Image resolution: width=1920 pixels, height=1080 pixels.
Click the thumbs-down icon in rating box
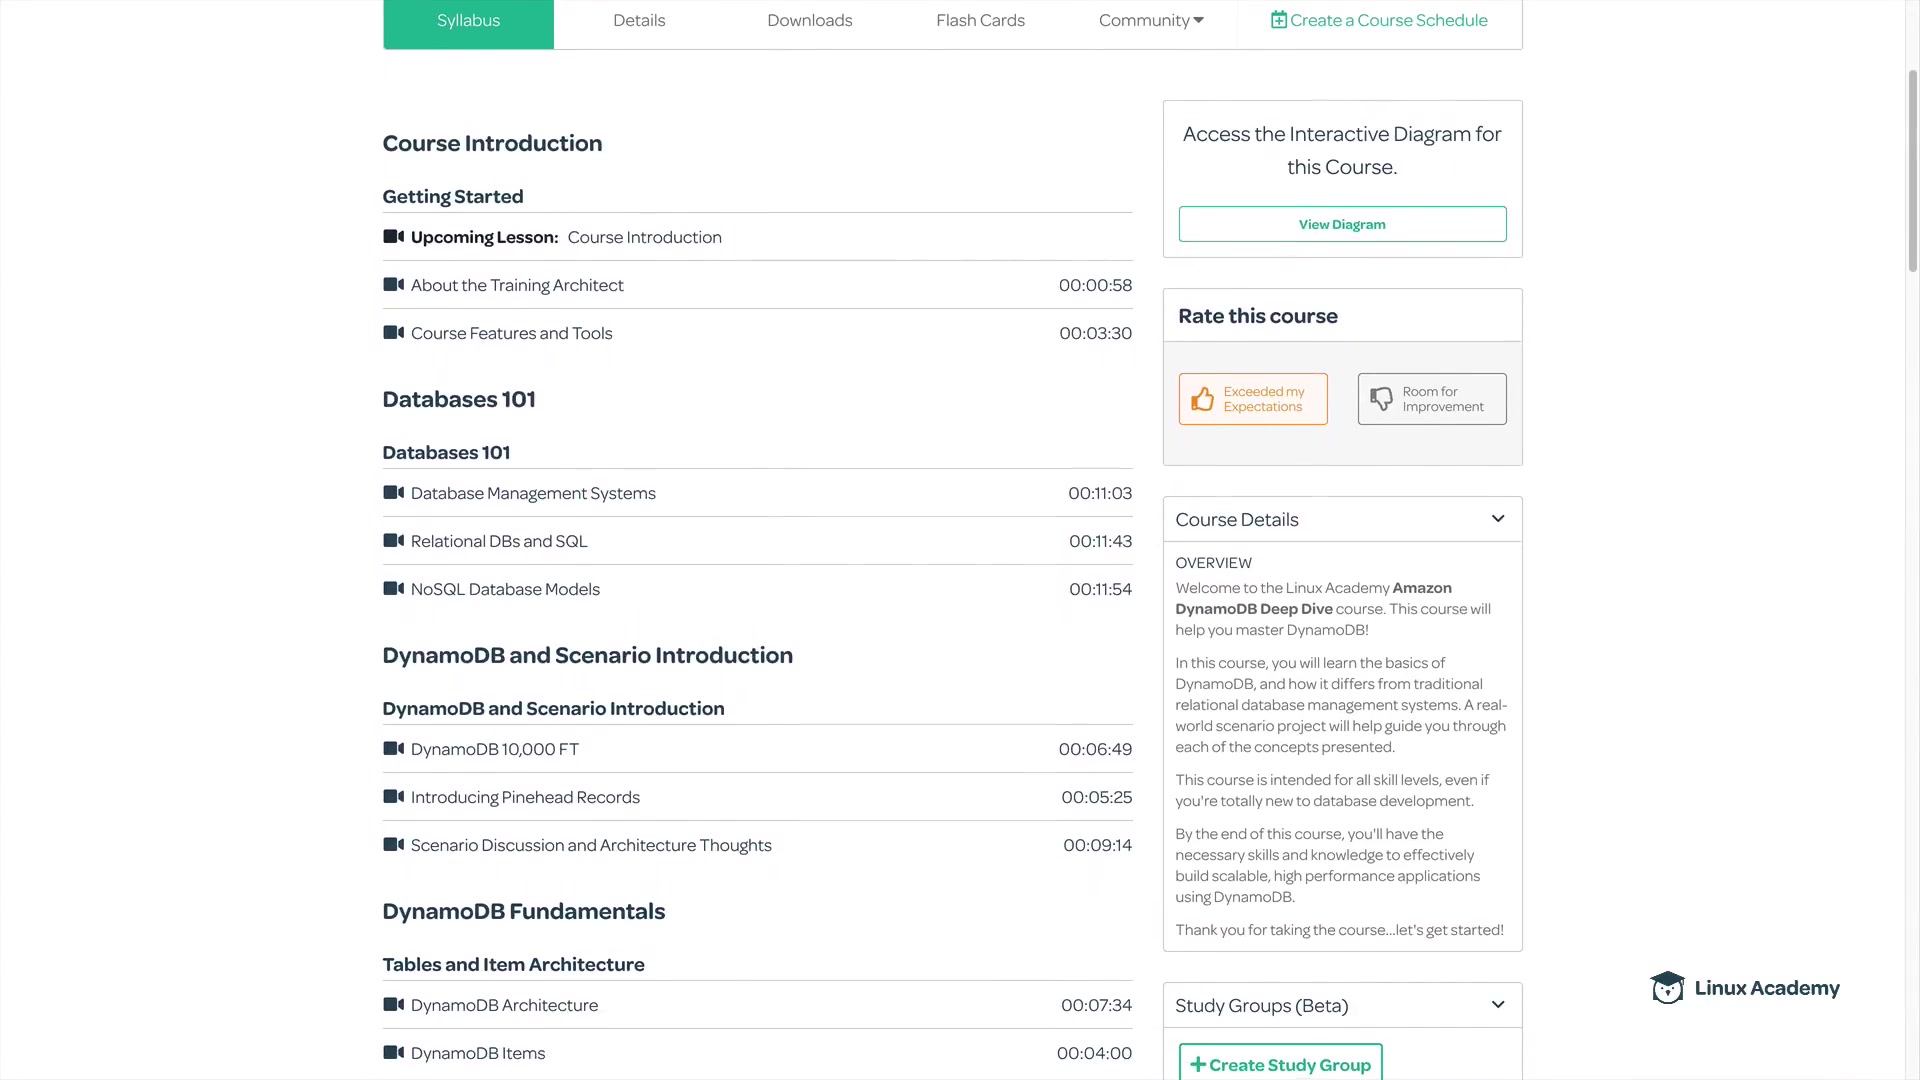(x=1381, y=399)
